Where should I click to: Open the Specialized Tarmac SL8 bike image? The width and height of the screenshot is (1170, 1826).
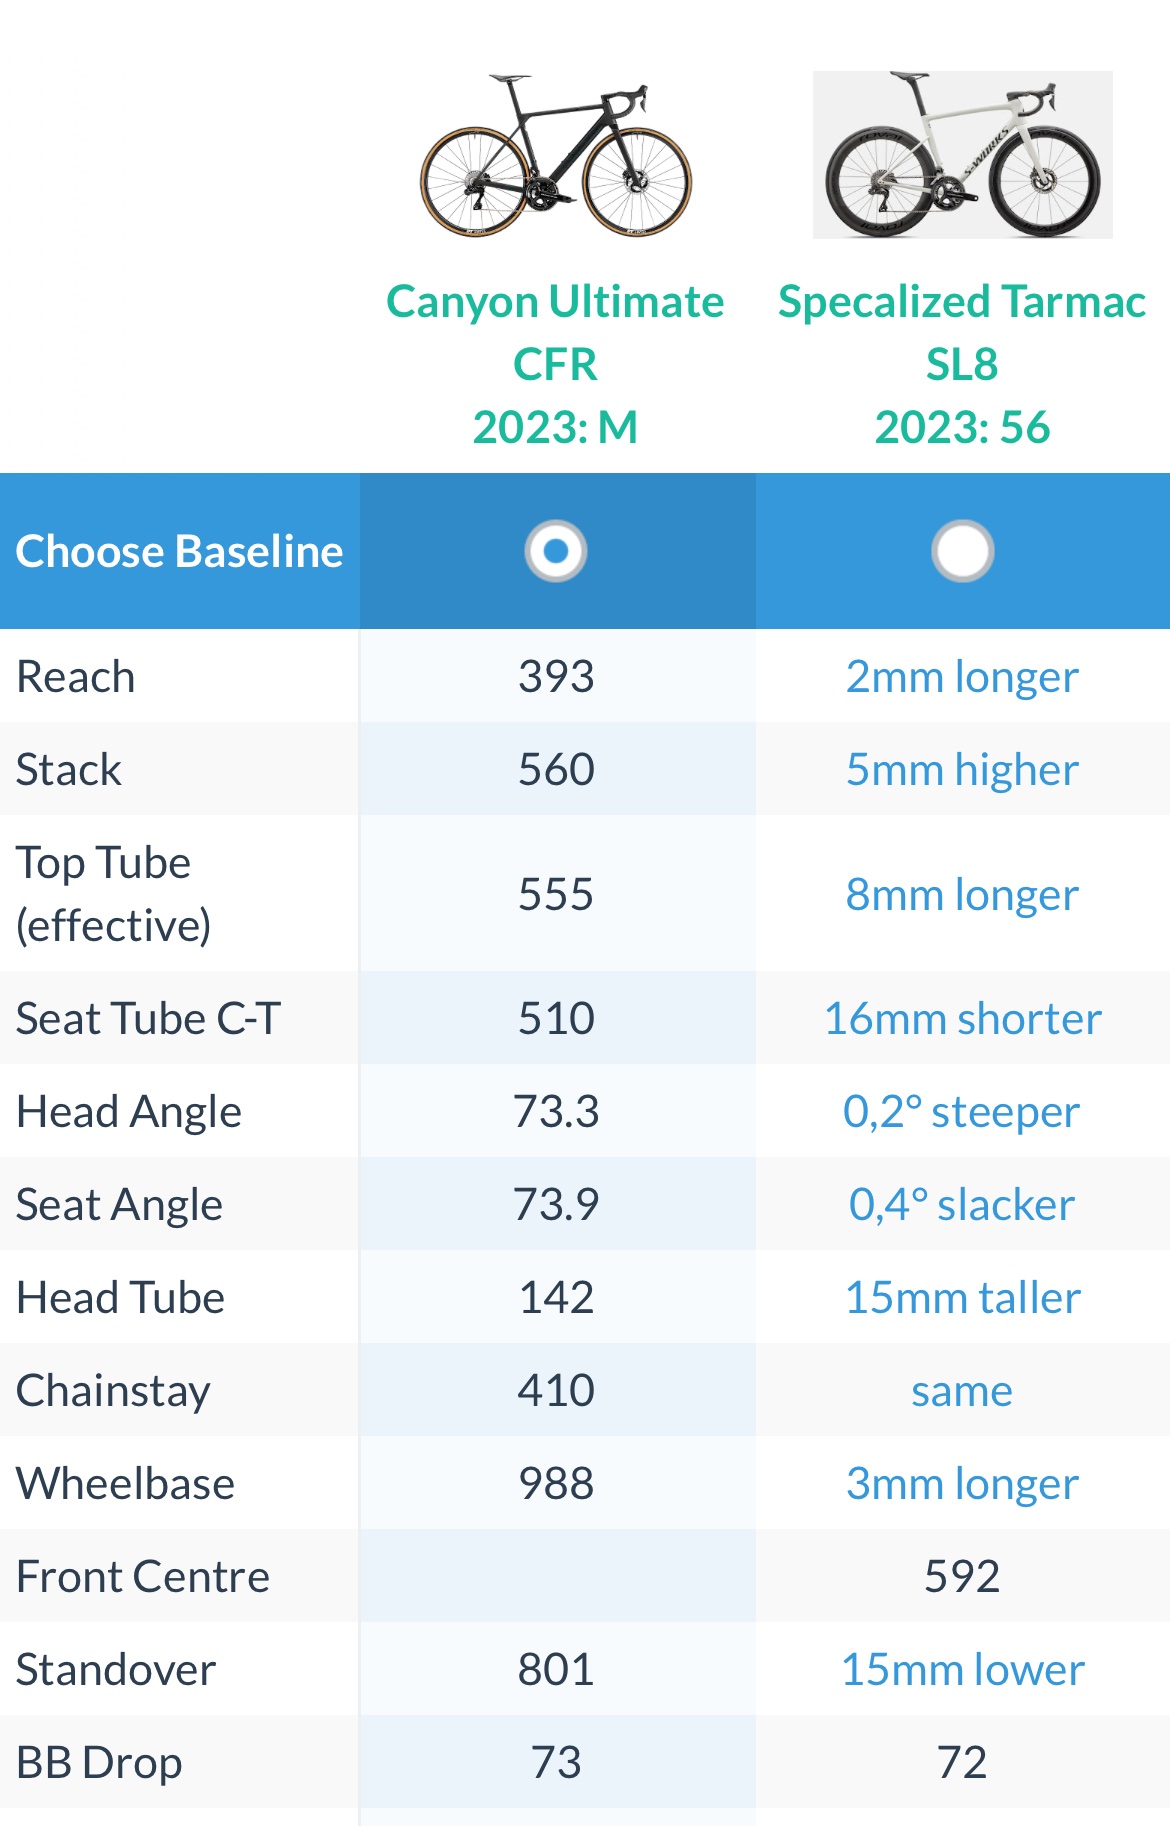[x=962, y=156]
